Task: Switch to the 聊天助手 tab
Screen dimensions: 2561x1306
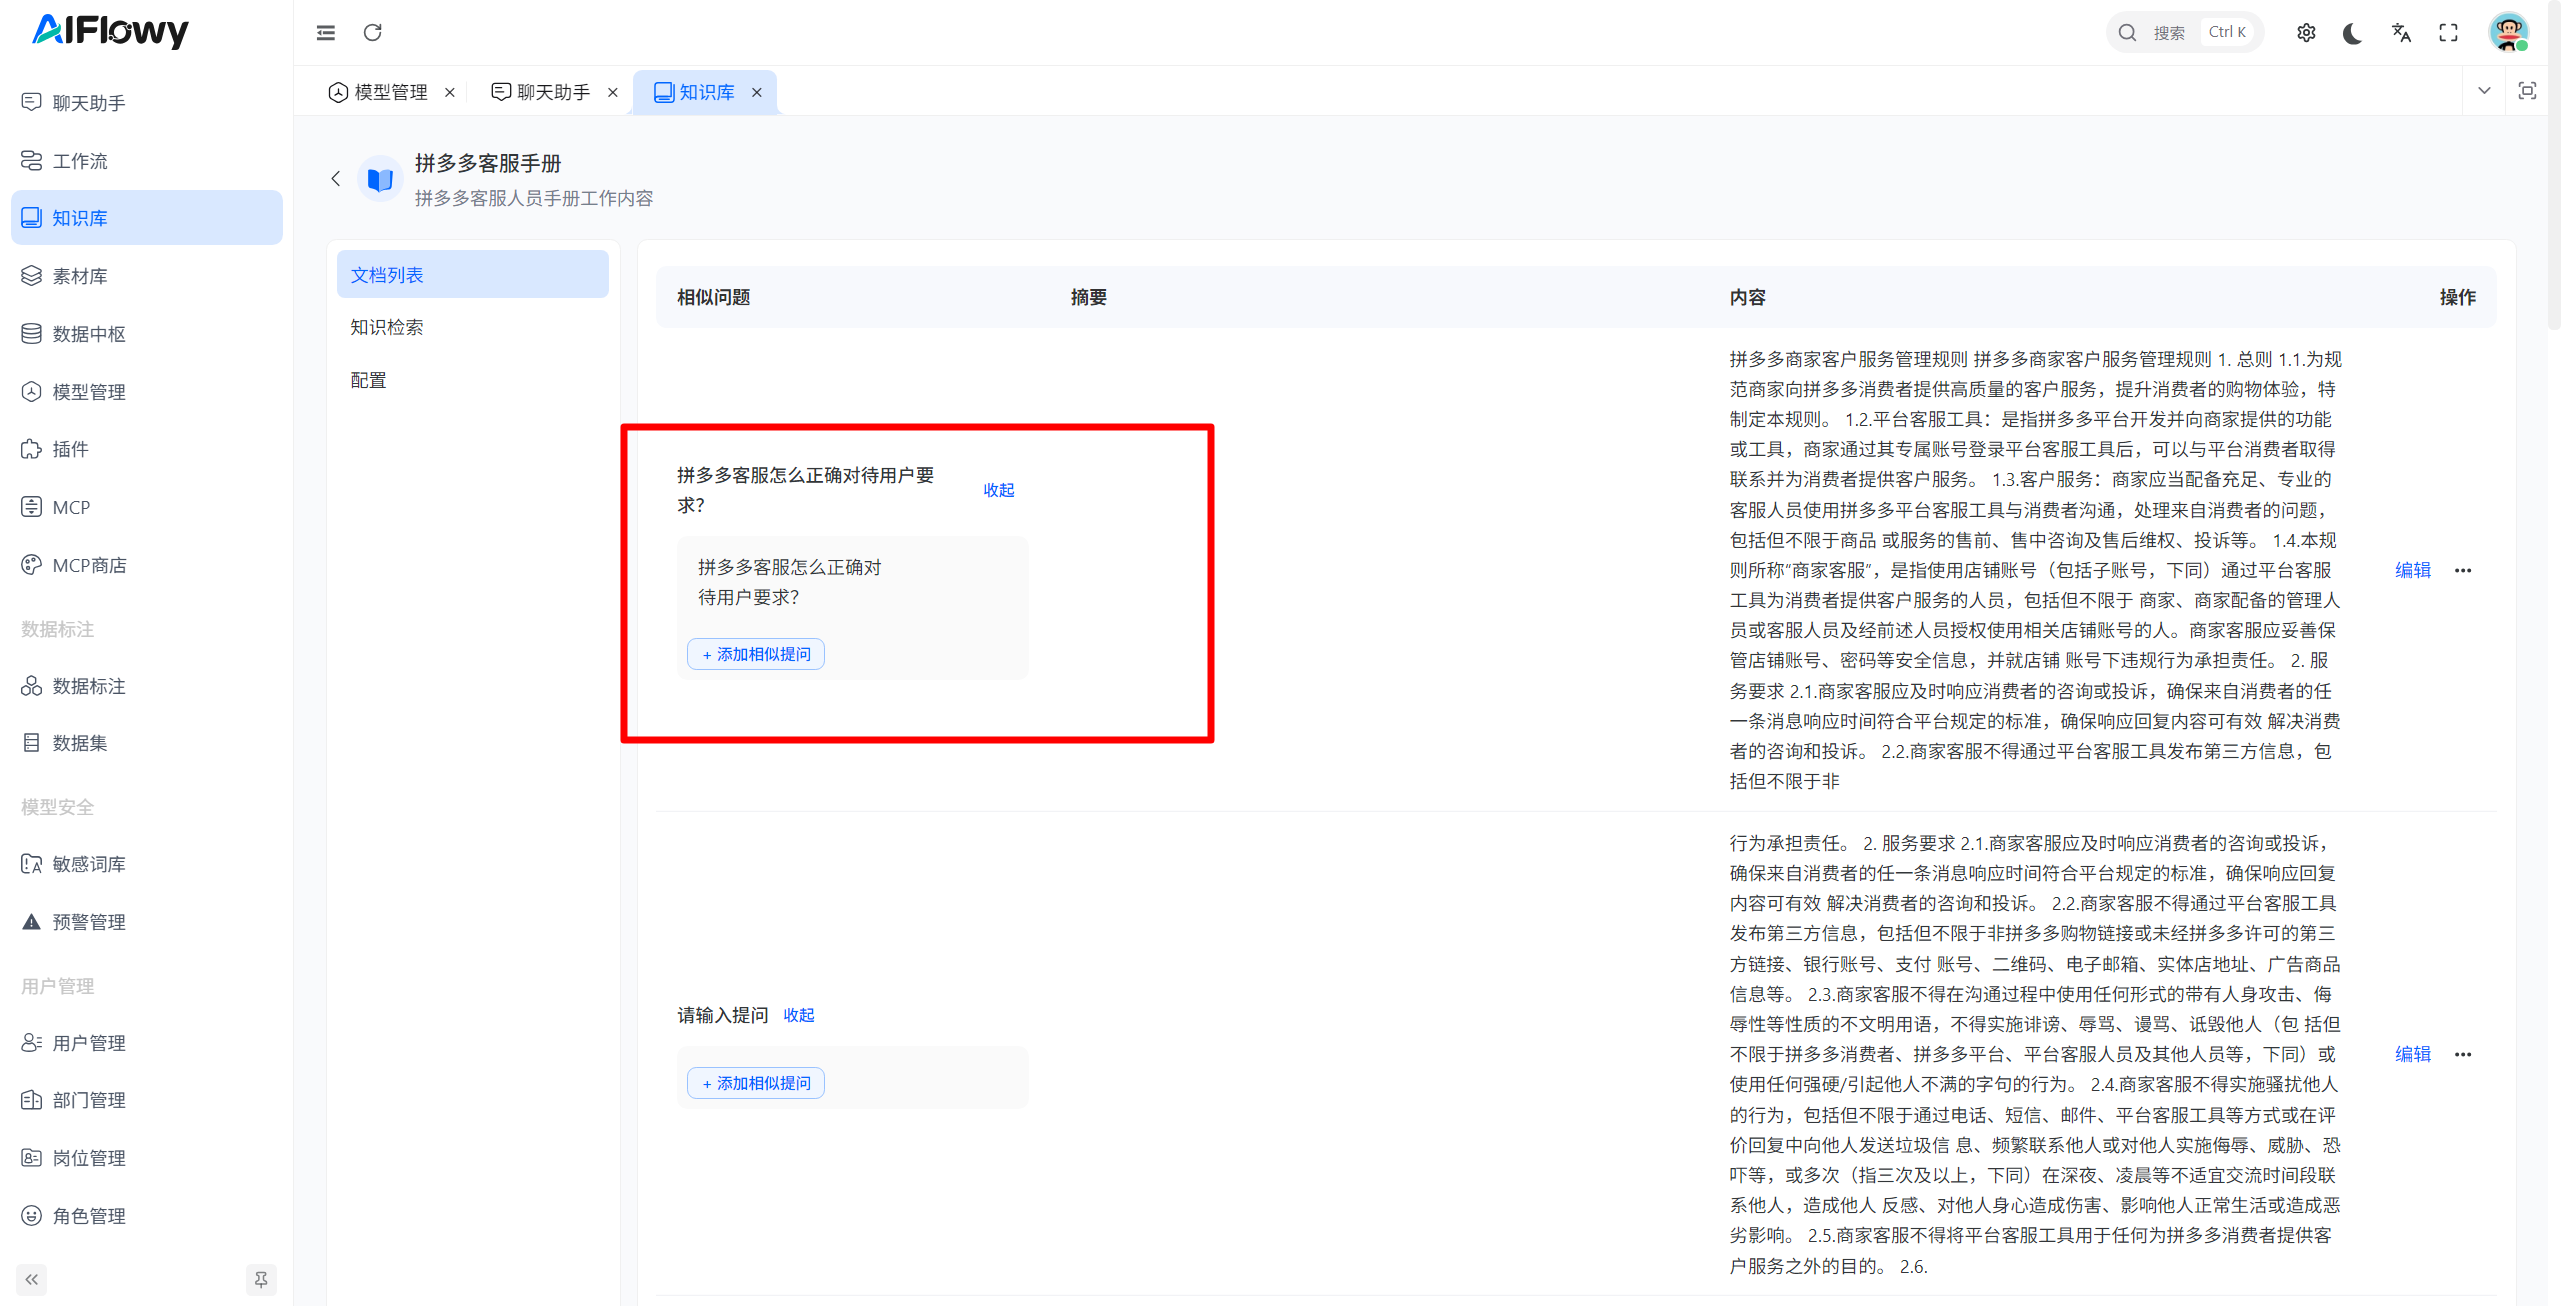Action: click(x=553, y=92)
